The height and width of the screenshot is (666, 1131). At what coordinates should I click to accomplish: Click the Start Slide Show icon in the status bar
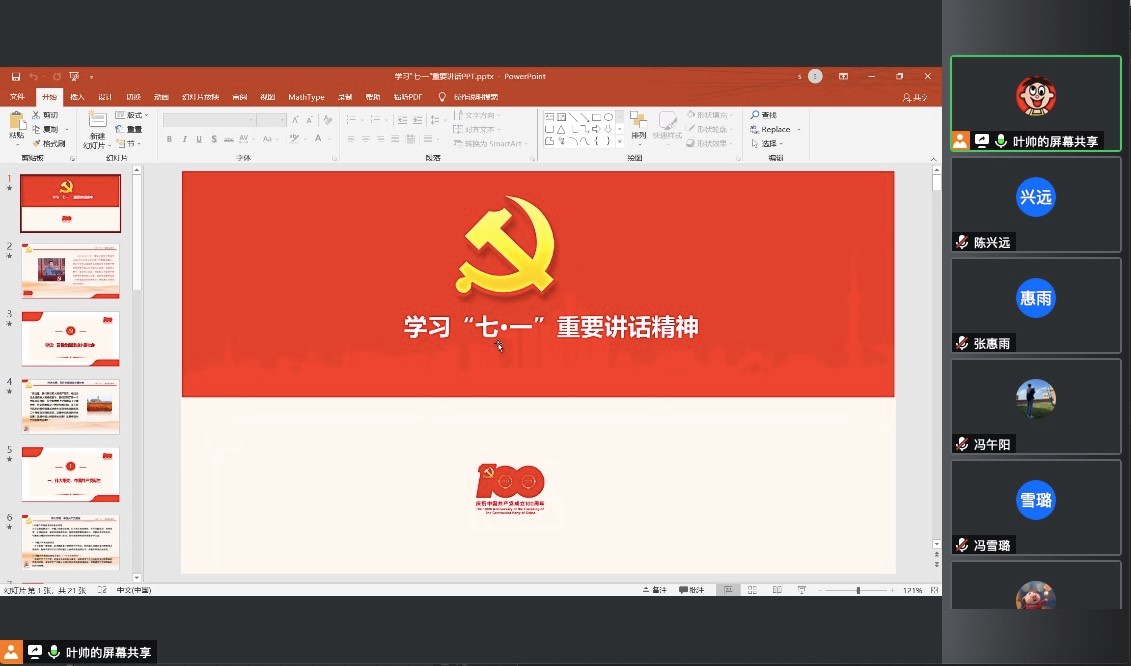(x=801, y=590)
